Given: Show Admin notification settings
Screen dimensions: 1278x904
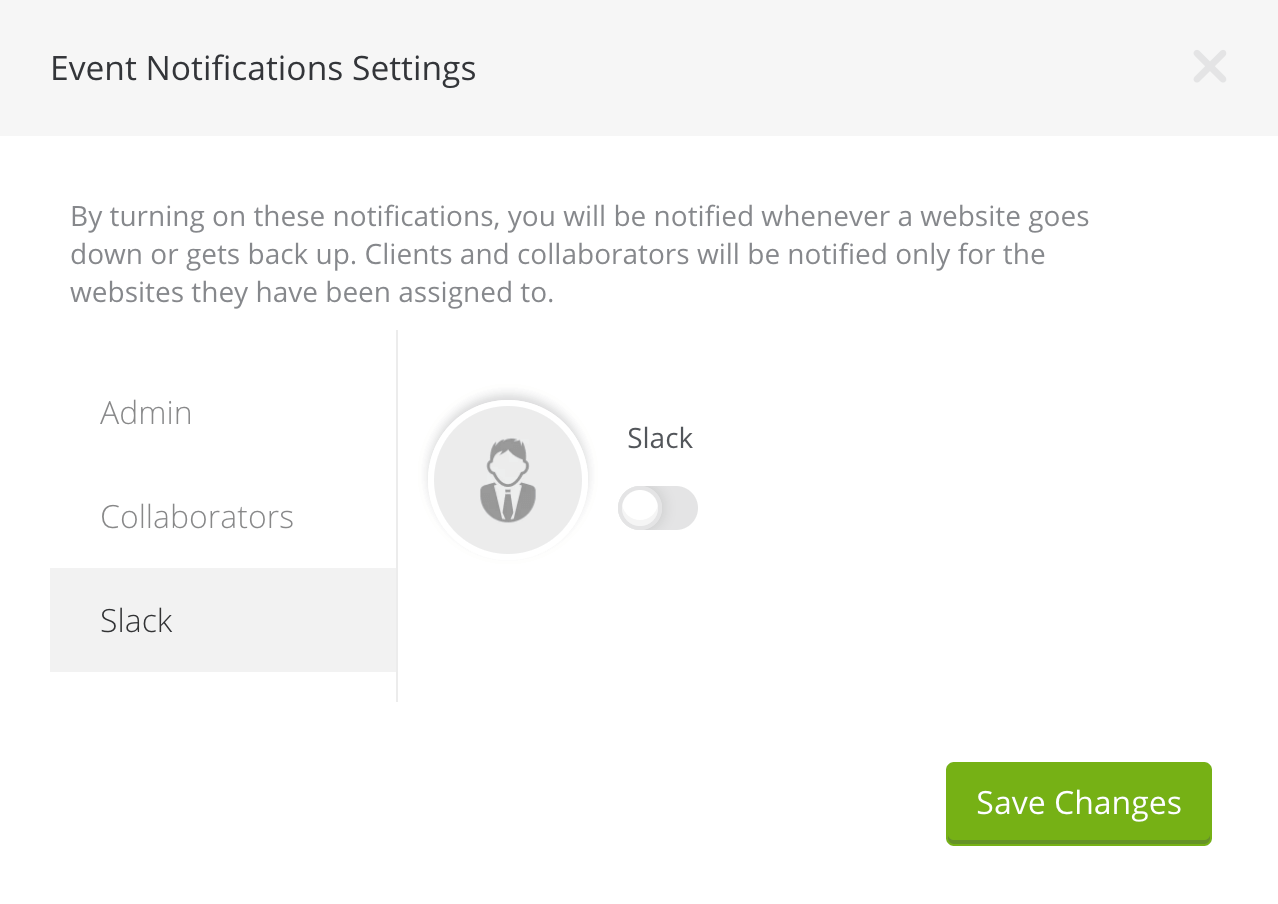Looking at the screenshot, I should pos(146,412).
